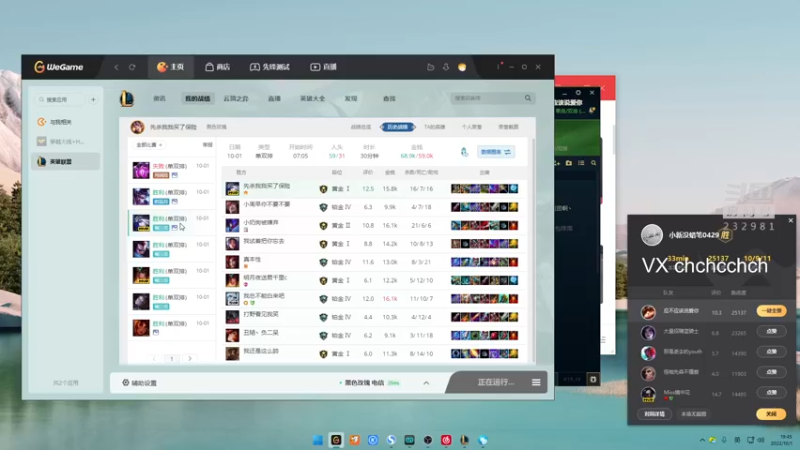Click the player avatar in match popup header
The width and height of the screenshot is (800, 450).
pyautogui.click(x=652, y=235)
